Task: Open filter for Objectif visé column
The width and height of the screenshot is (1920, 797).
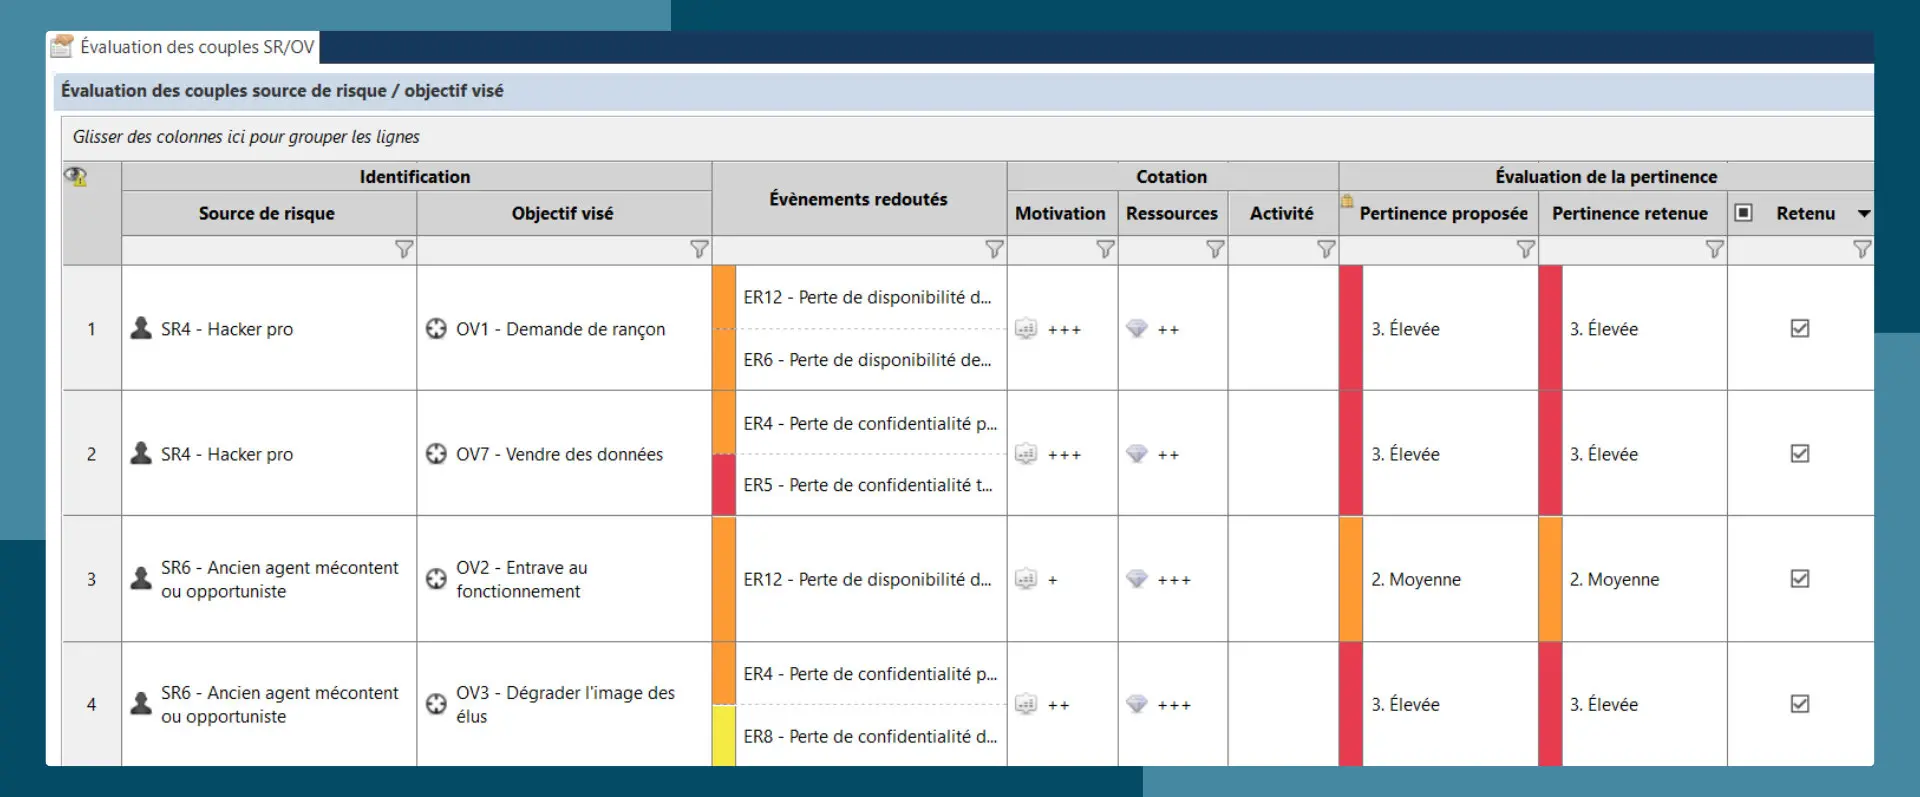Action: (699, 249)
